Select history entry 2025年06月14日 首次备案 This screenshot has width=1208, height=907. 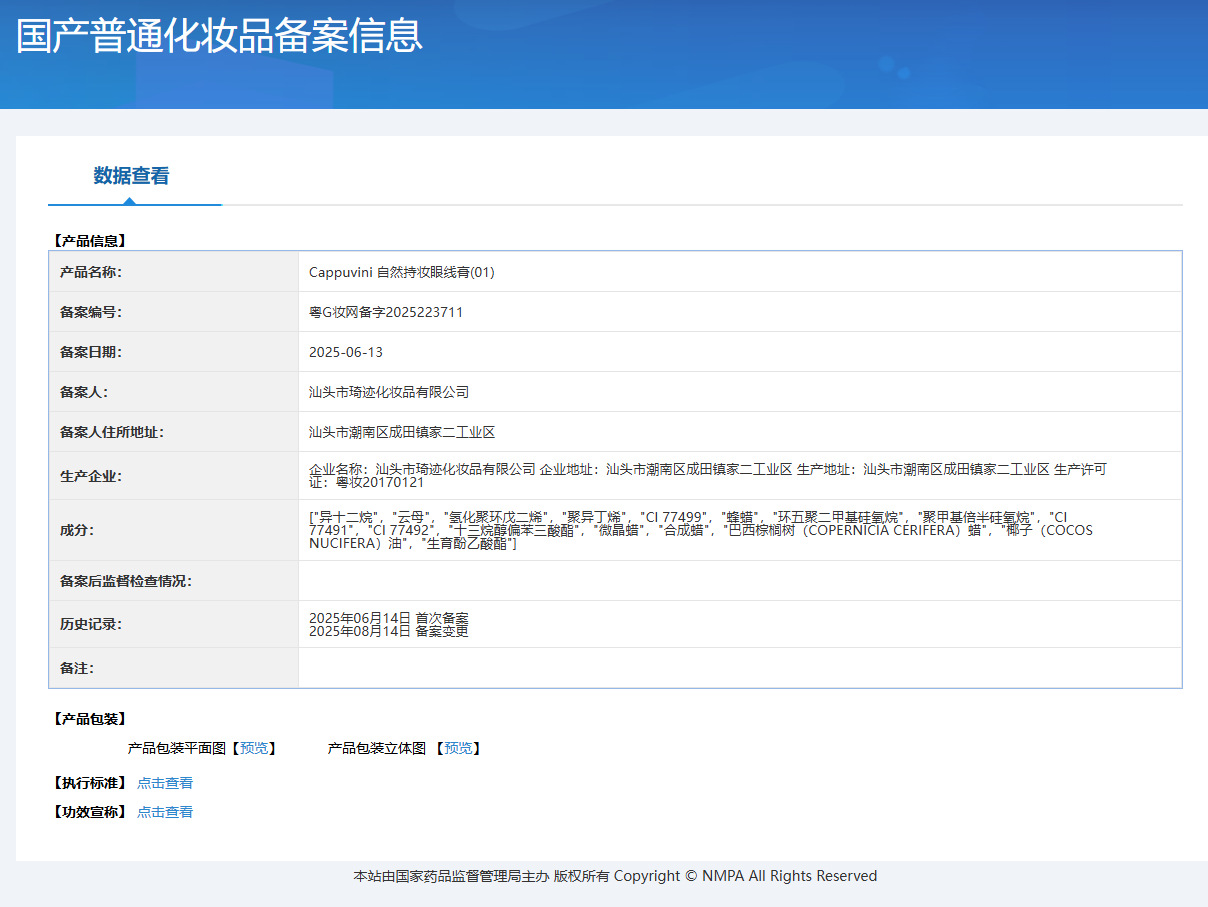[389, 618]
